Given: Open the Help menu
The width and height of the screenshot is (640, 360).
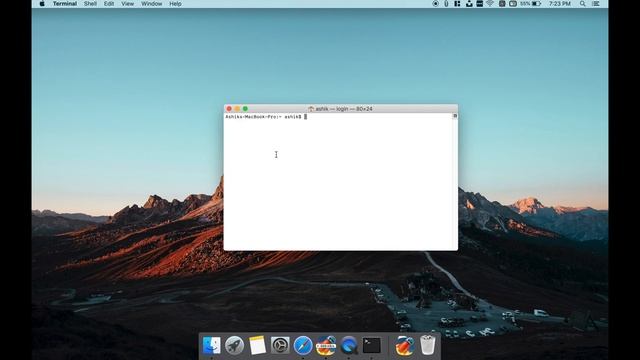Looking at the screenshot, I should click(x=175, y=4).
